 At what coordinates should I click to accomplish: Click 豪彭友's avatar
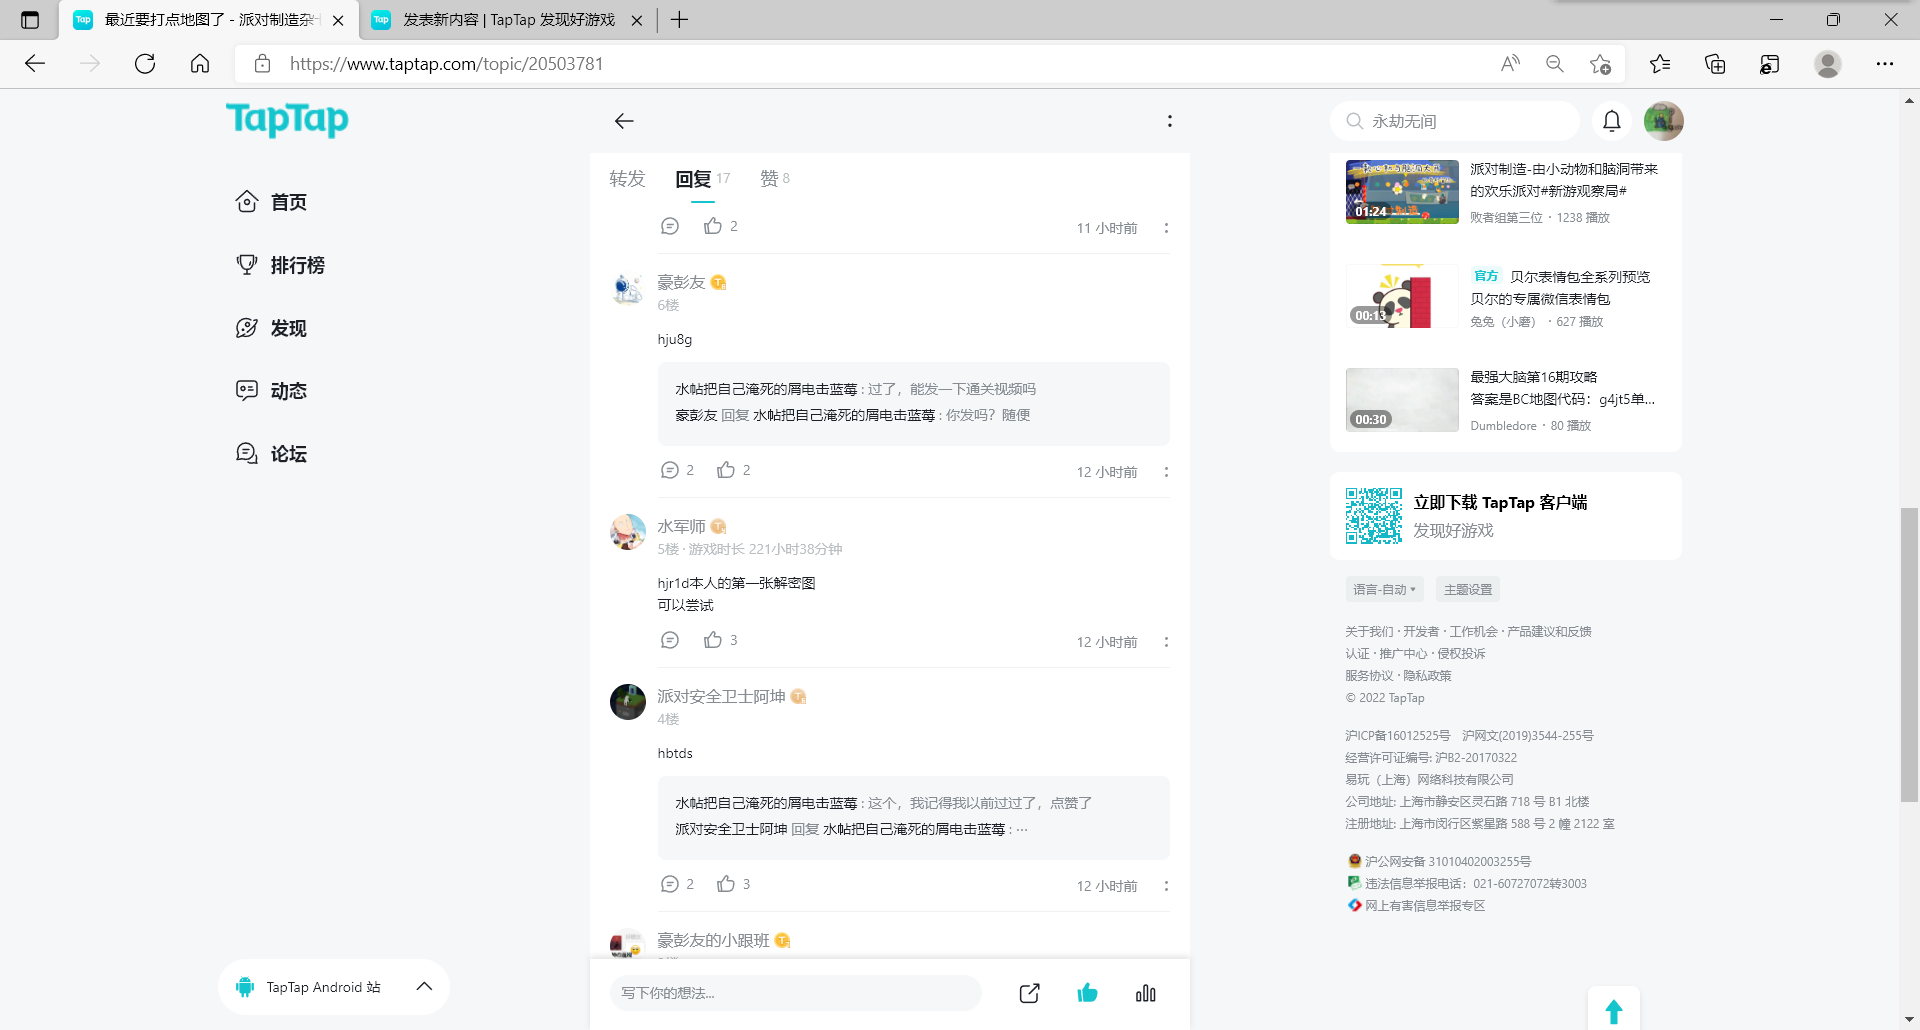click(x=628, y=289)
